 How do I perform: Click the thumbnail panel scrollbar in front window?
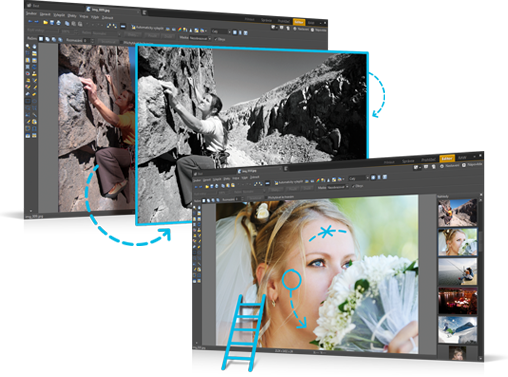(x=481, y=240)
